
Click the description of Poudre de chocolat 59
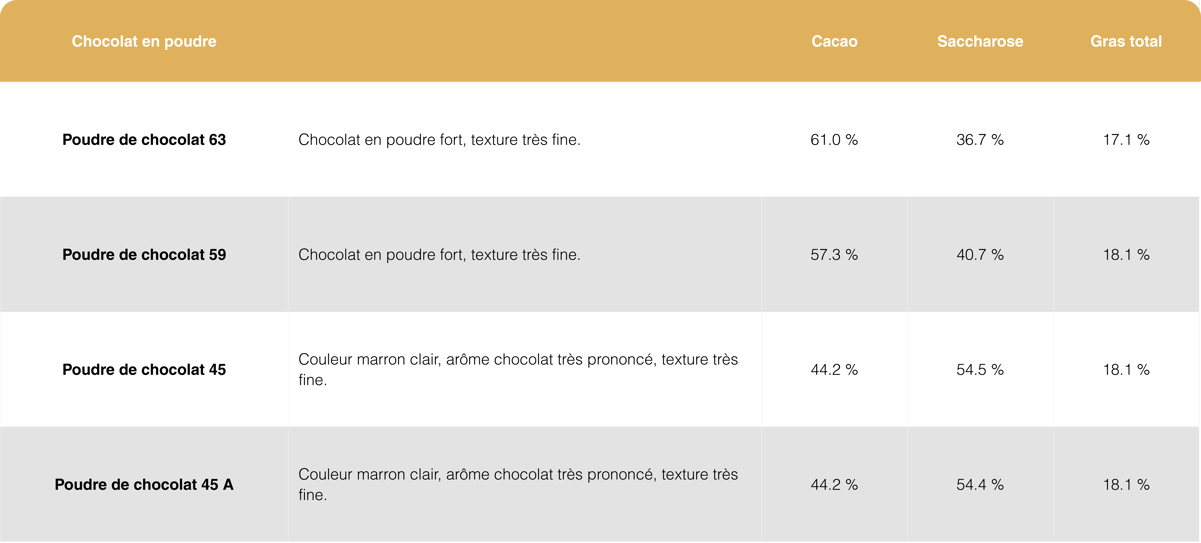click(x=439, y=255)
